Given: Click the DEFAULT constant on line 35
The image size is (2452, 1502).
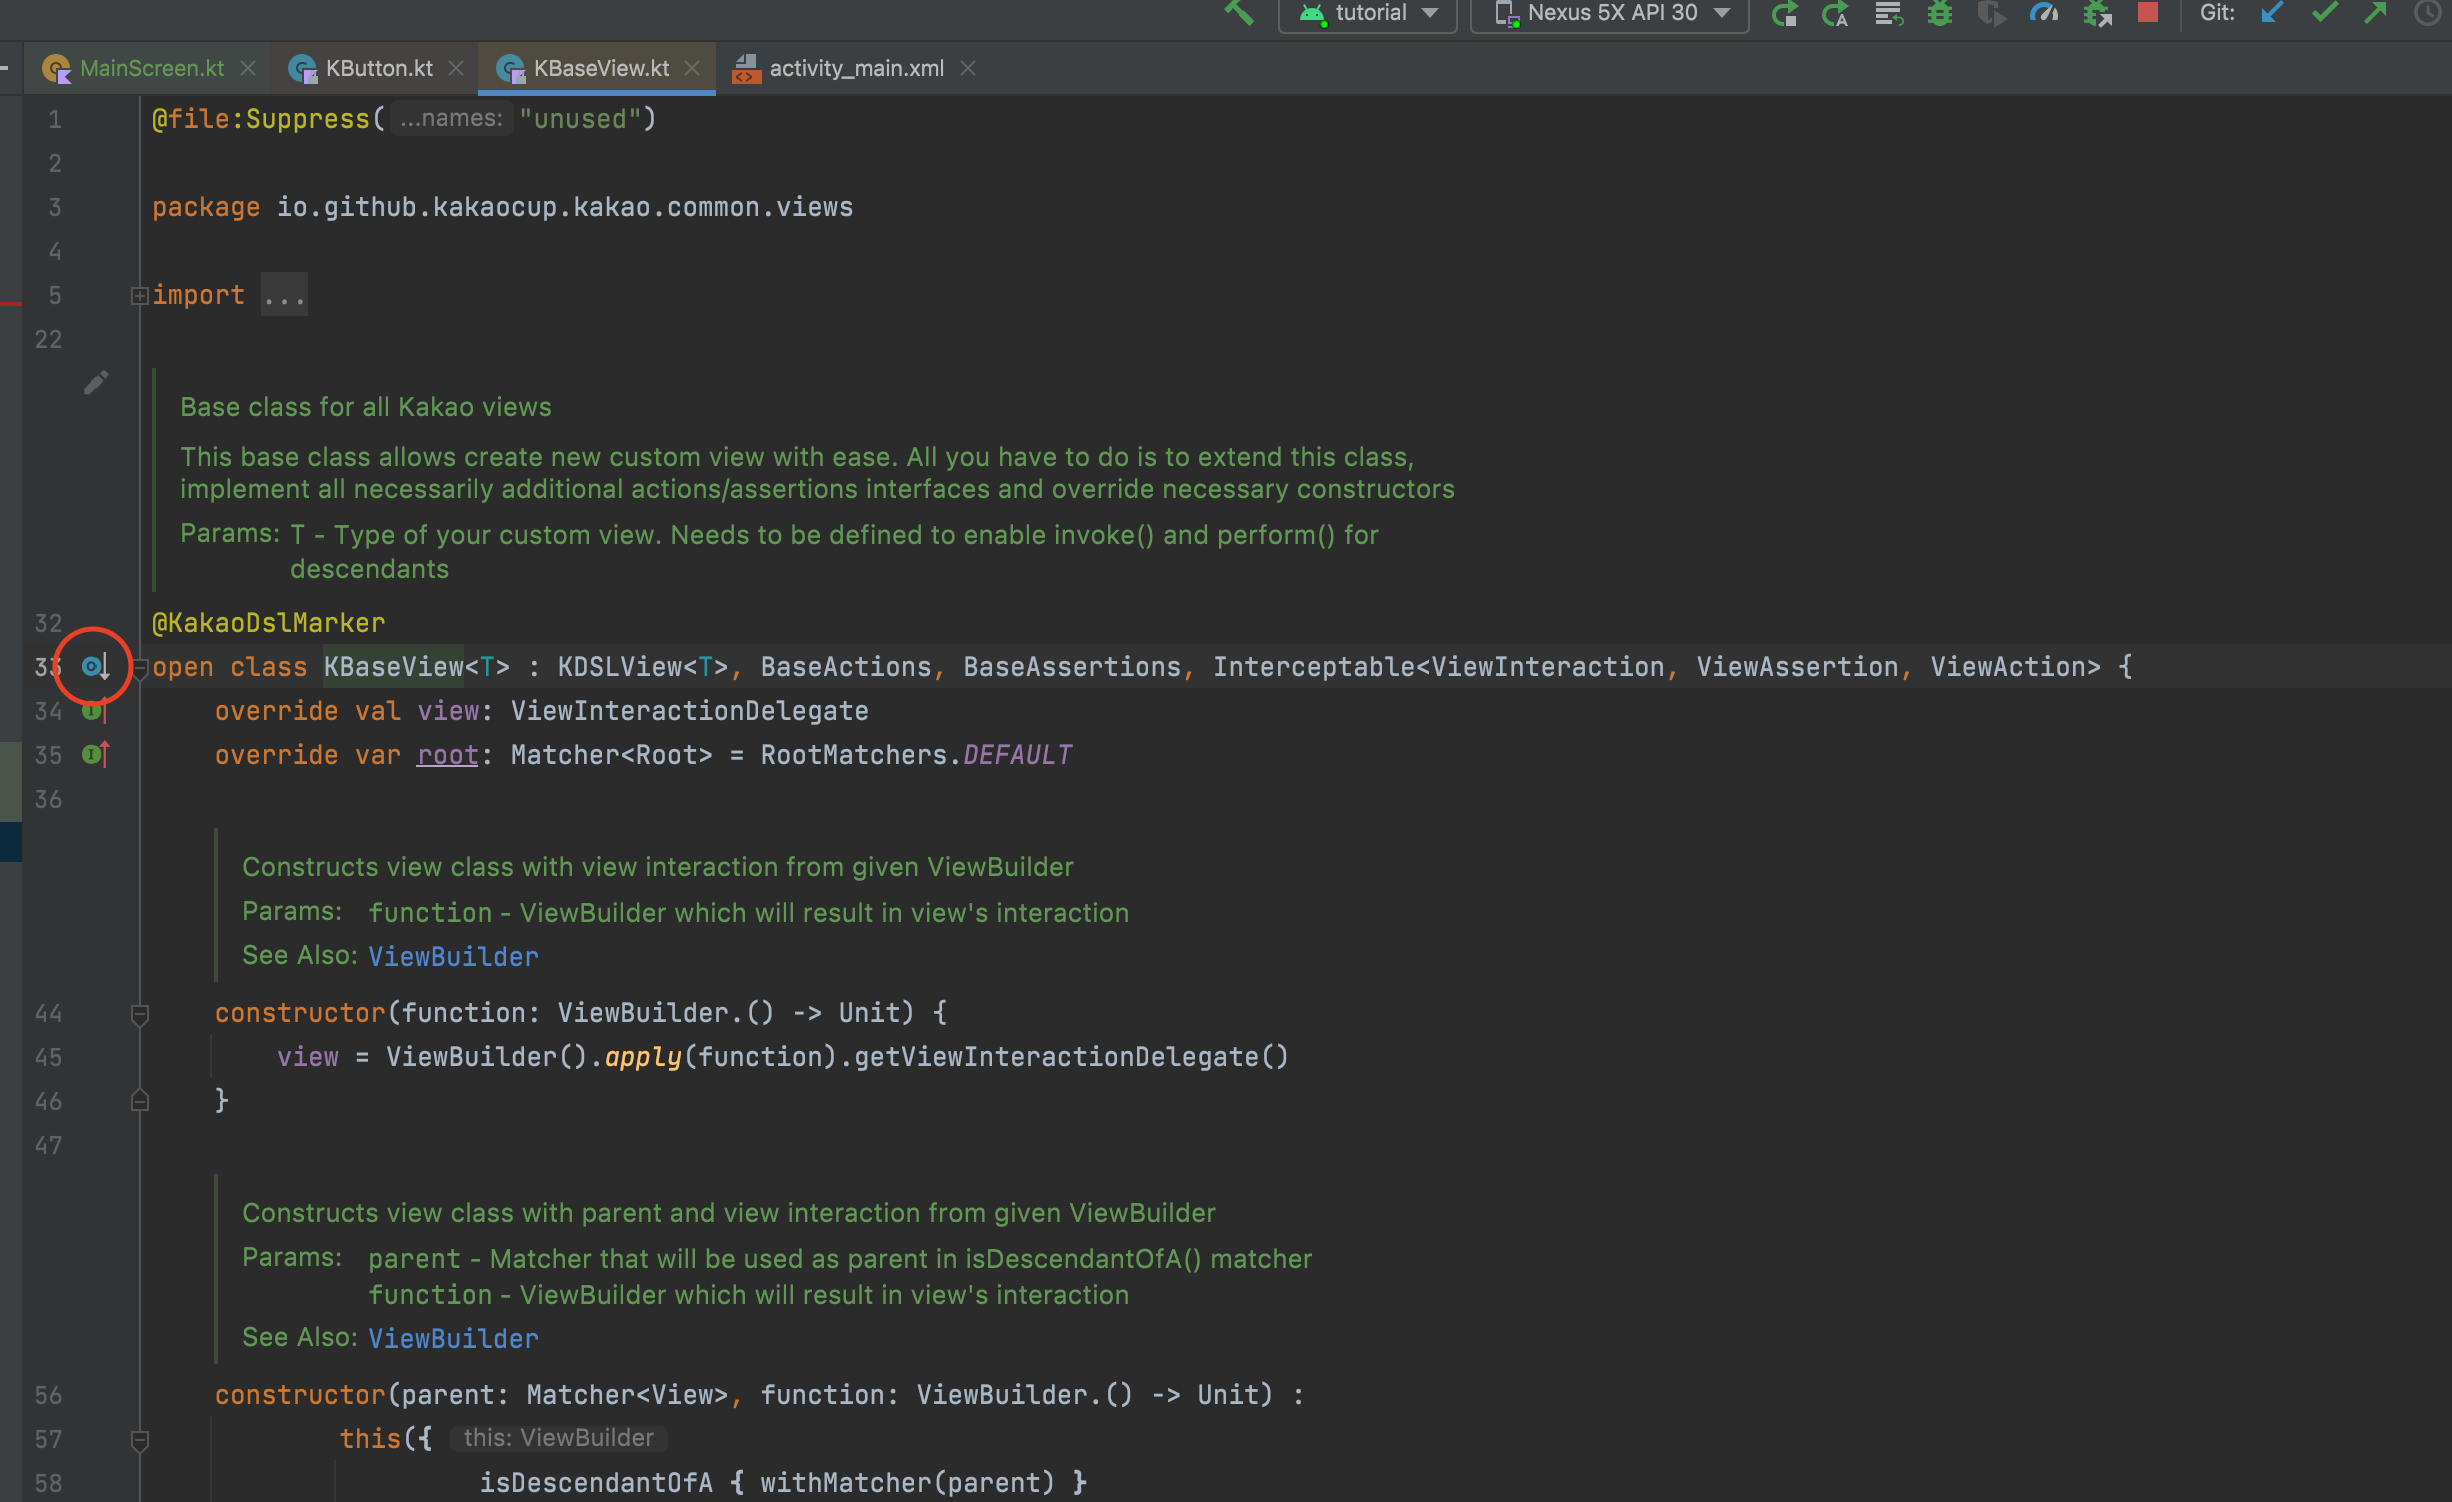Looking at the screenshot, I should point(1017,755).
